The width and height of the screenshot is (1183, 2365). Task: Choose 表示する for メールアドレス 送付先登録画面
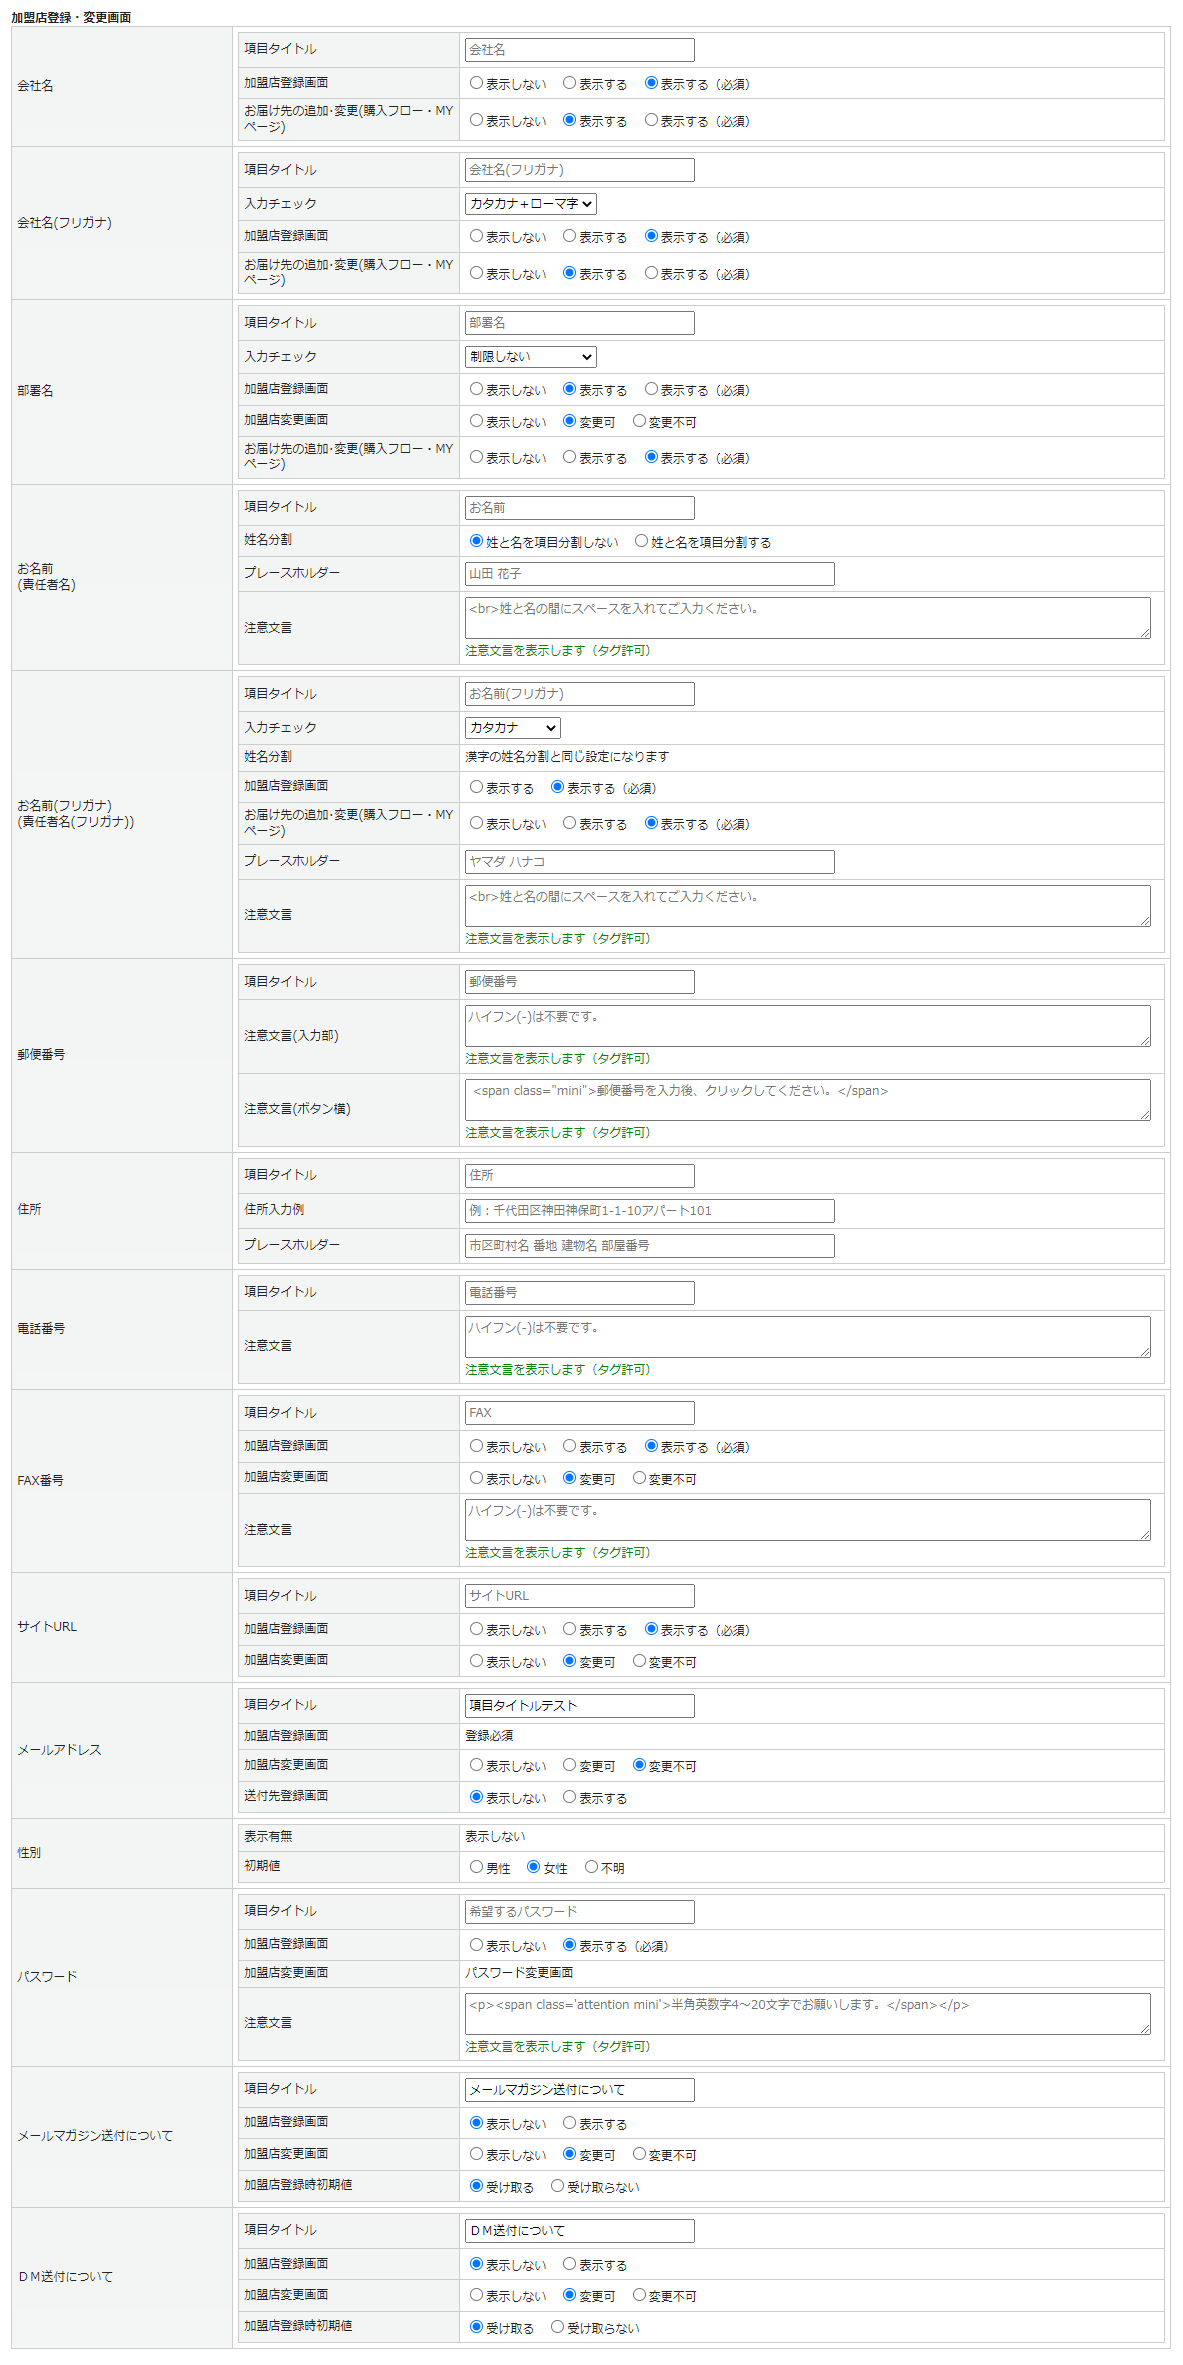point(570,1797)
